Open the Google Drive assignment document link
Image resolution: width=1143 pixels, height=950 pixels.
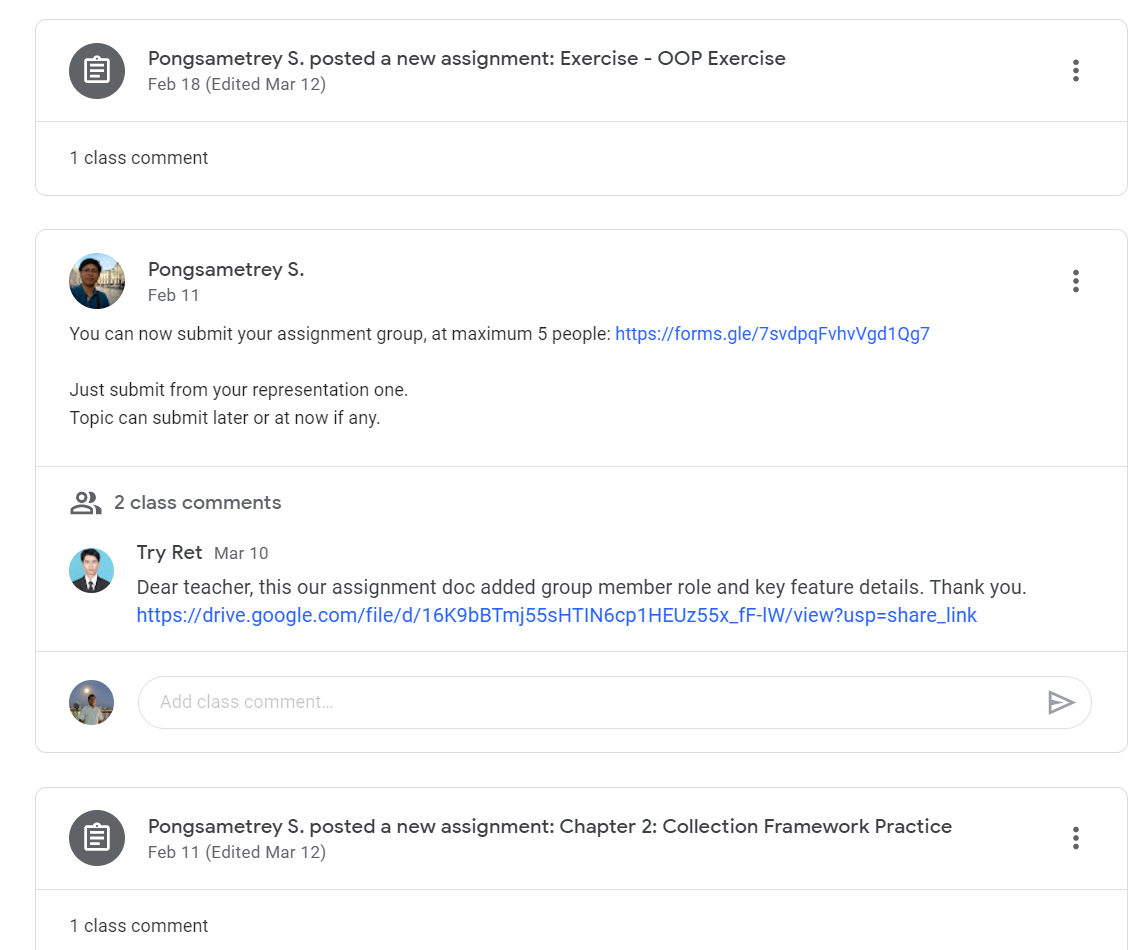pos(555,615)
